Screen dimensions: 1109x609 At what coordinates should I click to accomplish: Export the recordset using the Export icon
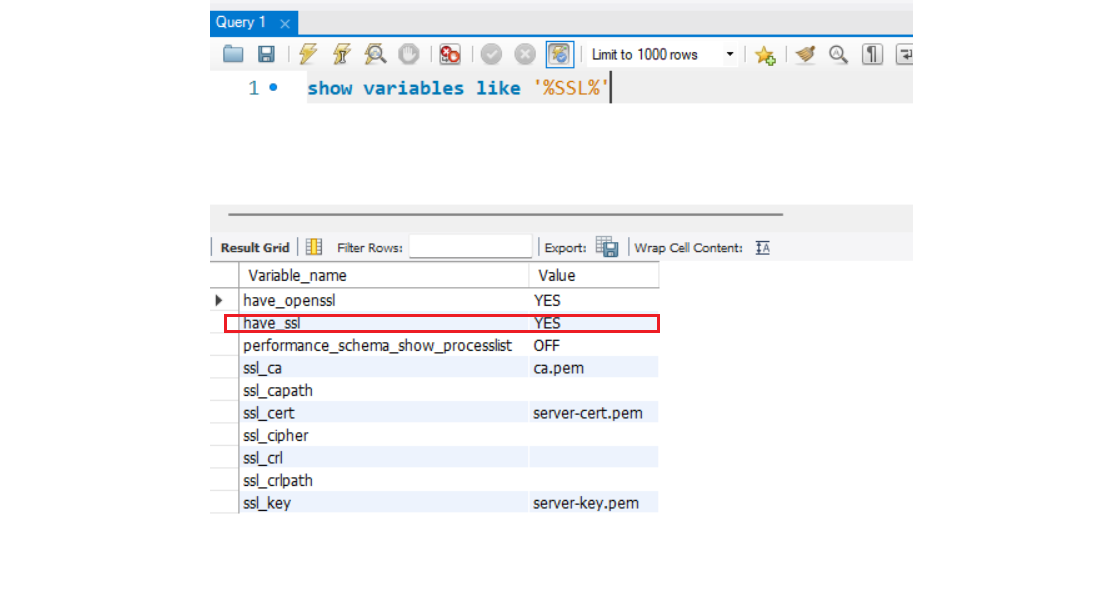pos(607,247)
